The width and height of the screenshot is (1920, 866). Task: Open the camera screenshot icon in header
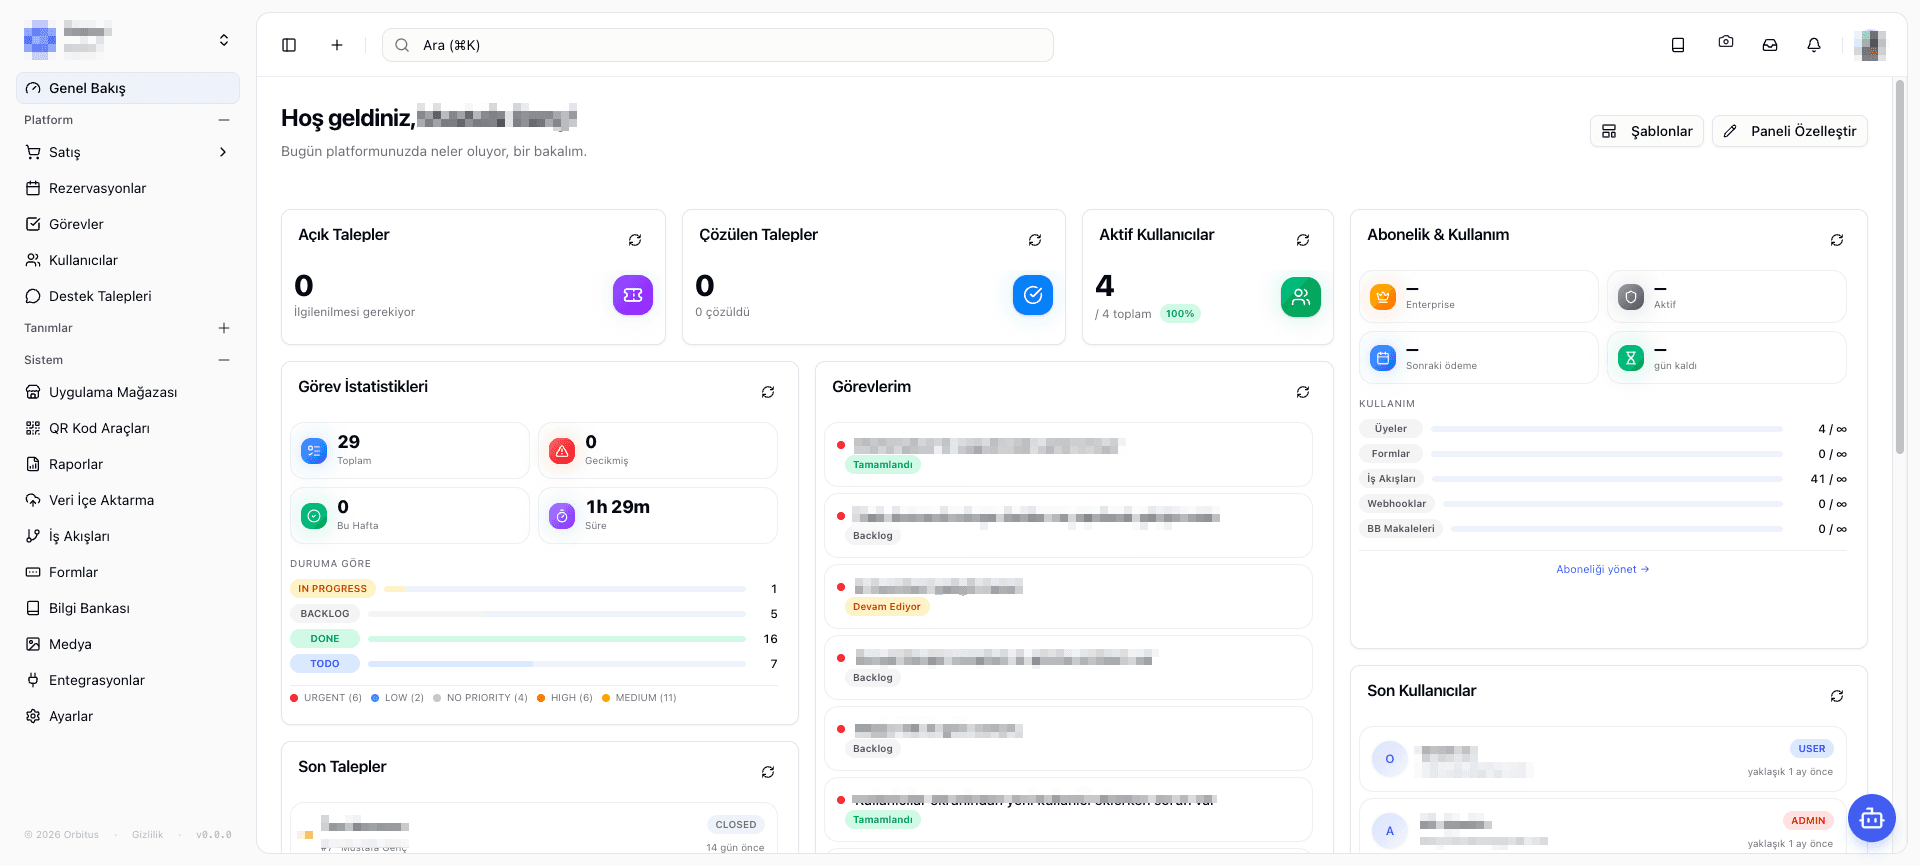tap(1726, 42)
